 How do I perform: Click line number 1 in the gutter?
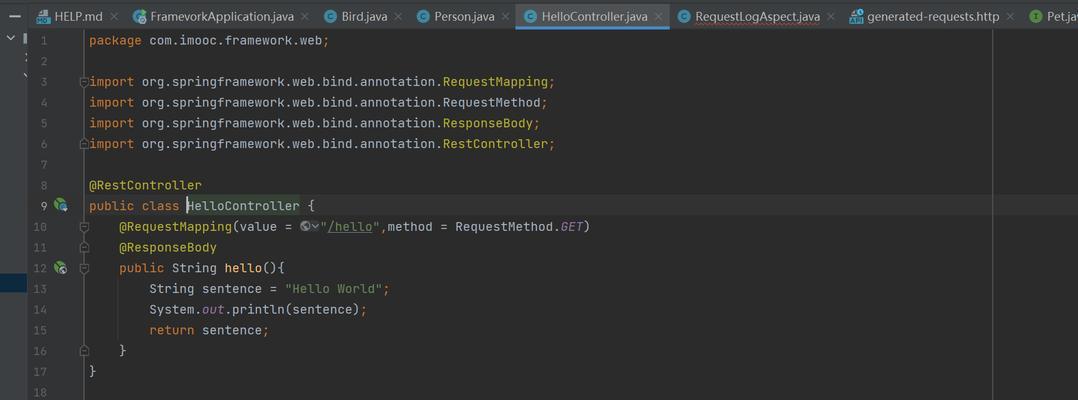coord(45,41)
